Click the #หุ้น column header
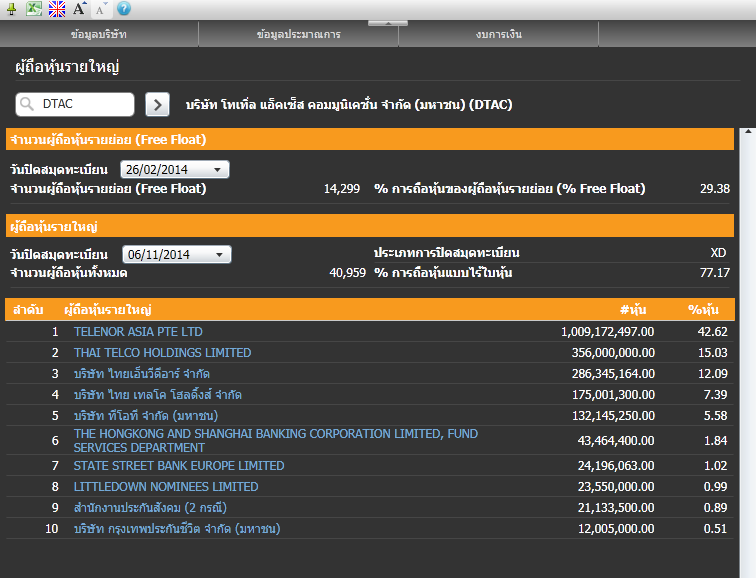Screen dimensions: 756x578 [x=633, y=309]
